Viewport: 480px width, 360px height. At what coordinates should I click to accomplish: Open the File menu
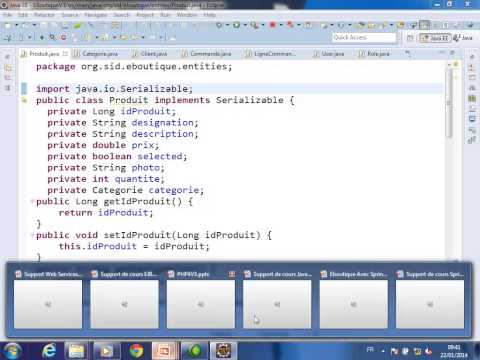7,15
